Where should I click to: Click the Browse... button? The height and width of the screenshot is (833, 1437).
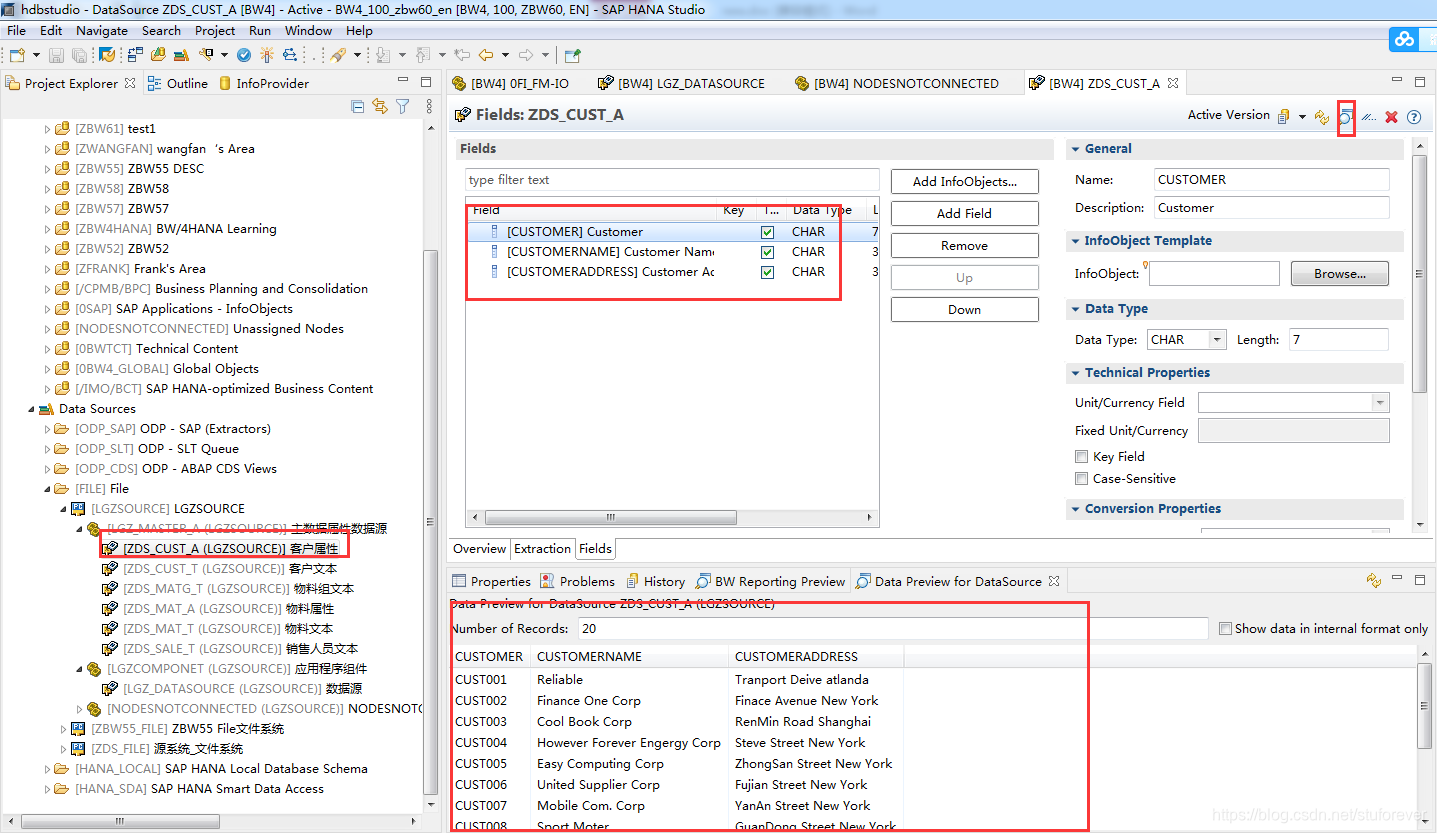coord(1340,273)
